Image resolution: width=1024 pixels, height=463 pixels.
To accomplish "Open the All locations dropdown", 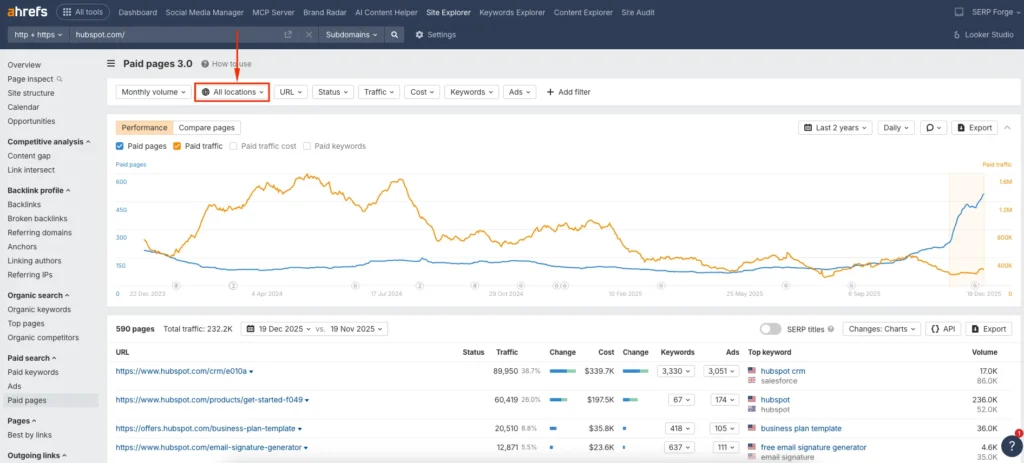I will point(232,92).
